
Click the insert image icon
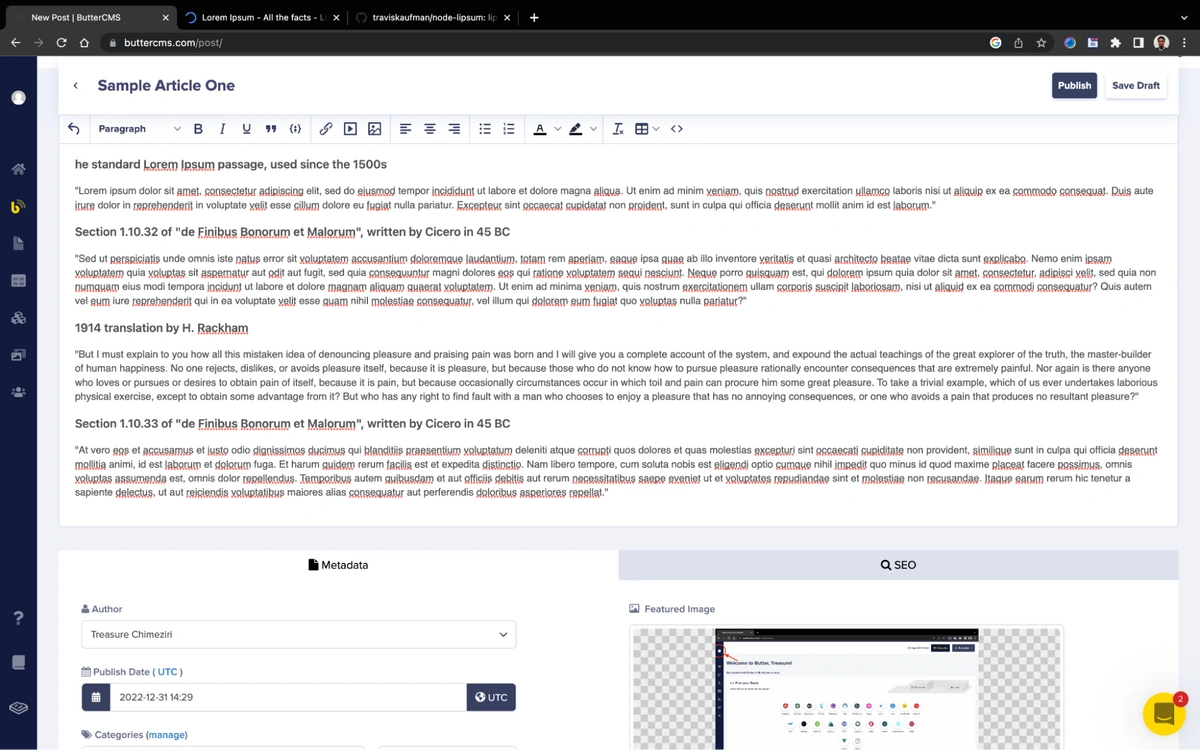click(x=375, y=129)
